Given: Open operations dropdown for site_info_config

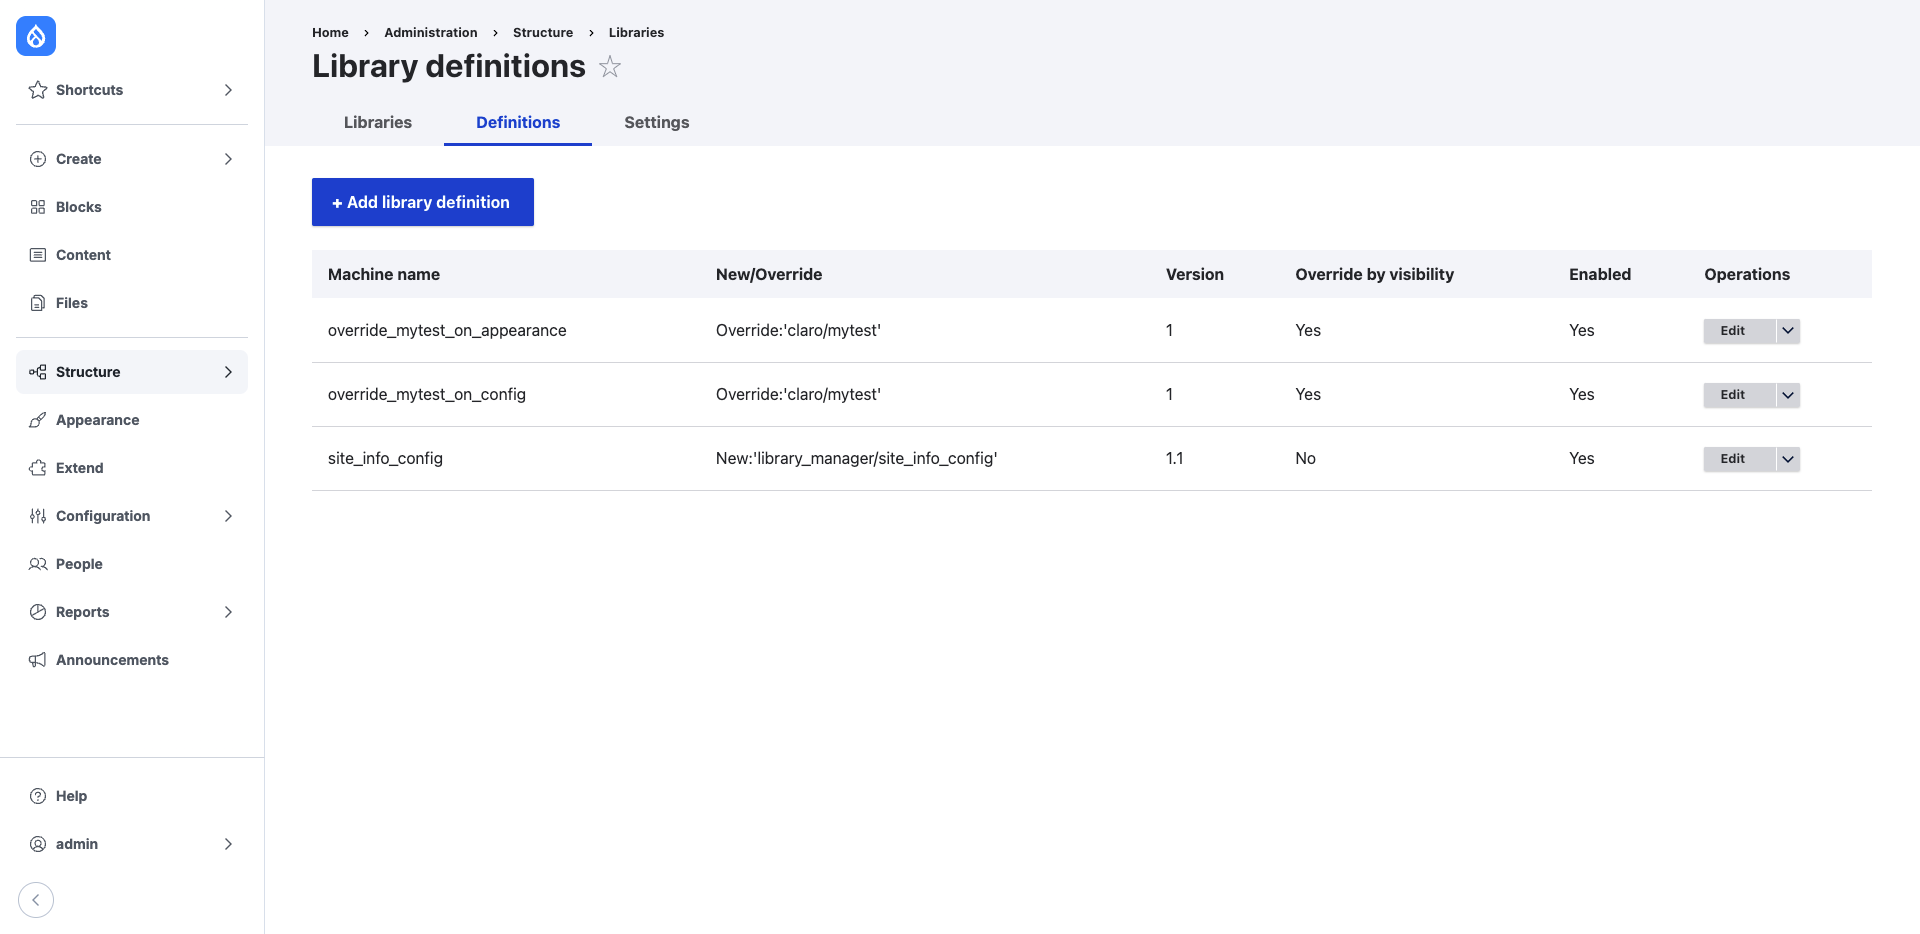Looking at the screenshot, I should tap(1788, 459).
